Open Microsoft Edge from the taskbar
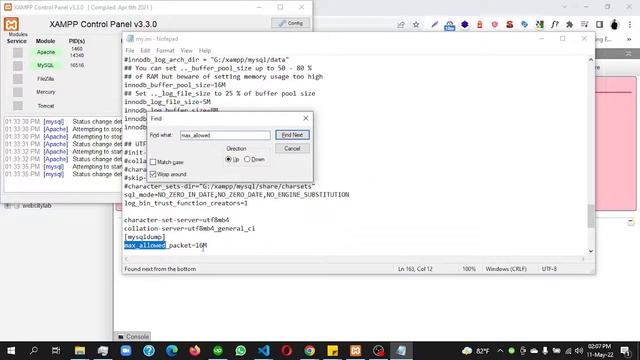 click(172, 351)
